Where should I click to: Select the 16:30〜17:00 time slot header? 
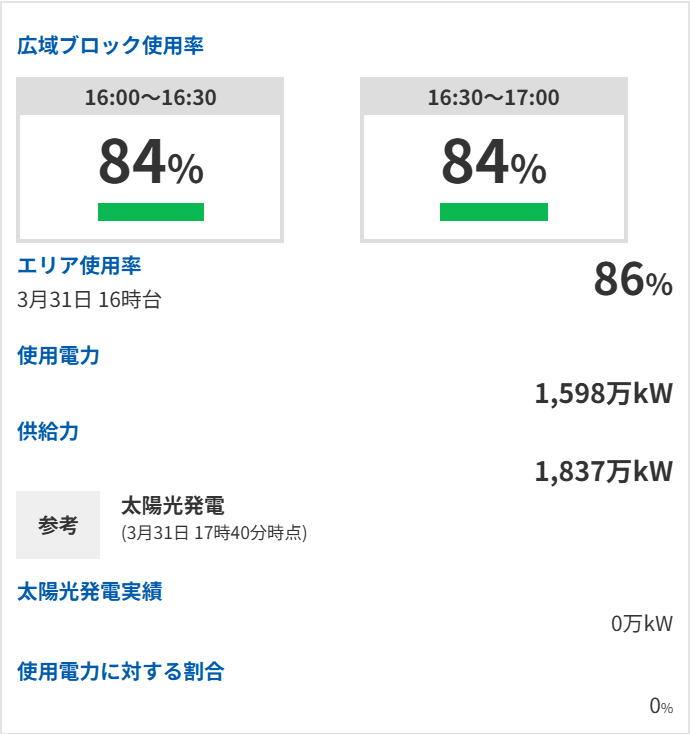[x=494, y=97]
